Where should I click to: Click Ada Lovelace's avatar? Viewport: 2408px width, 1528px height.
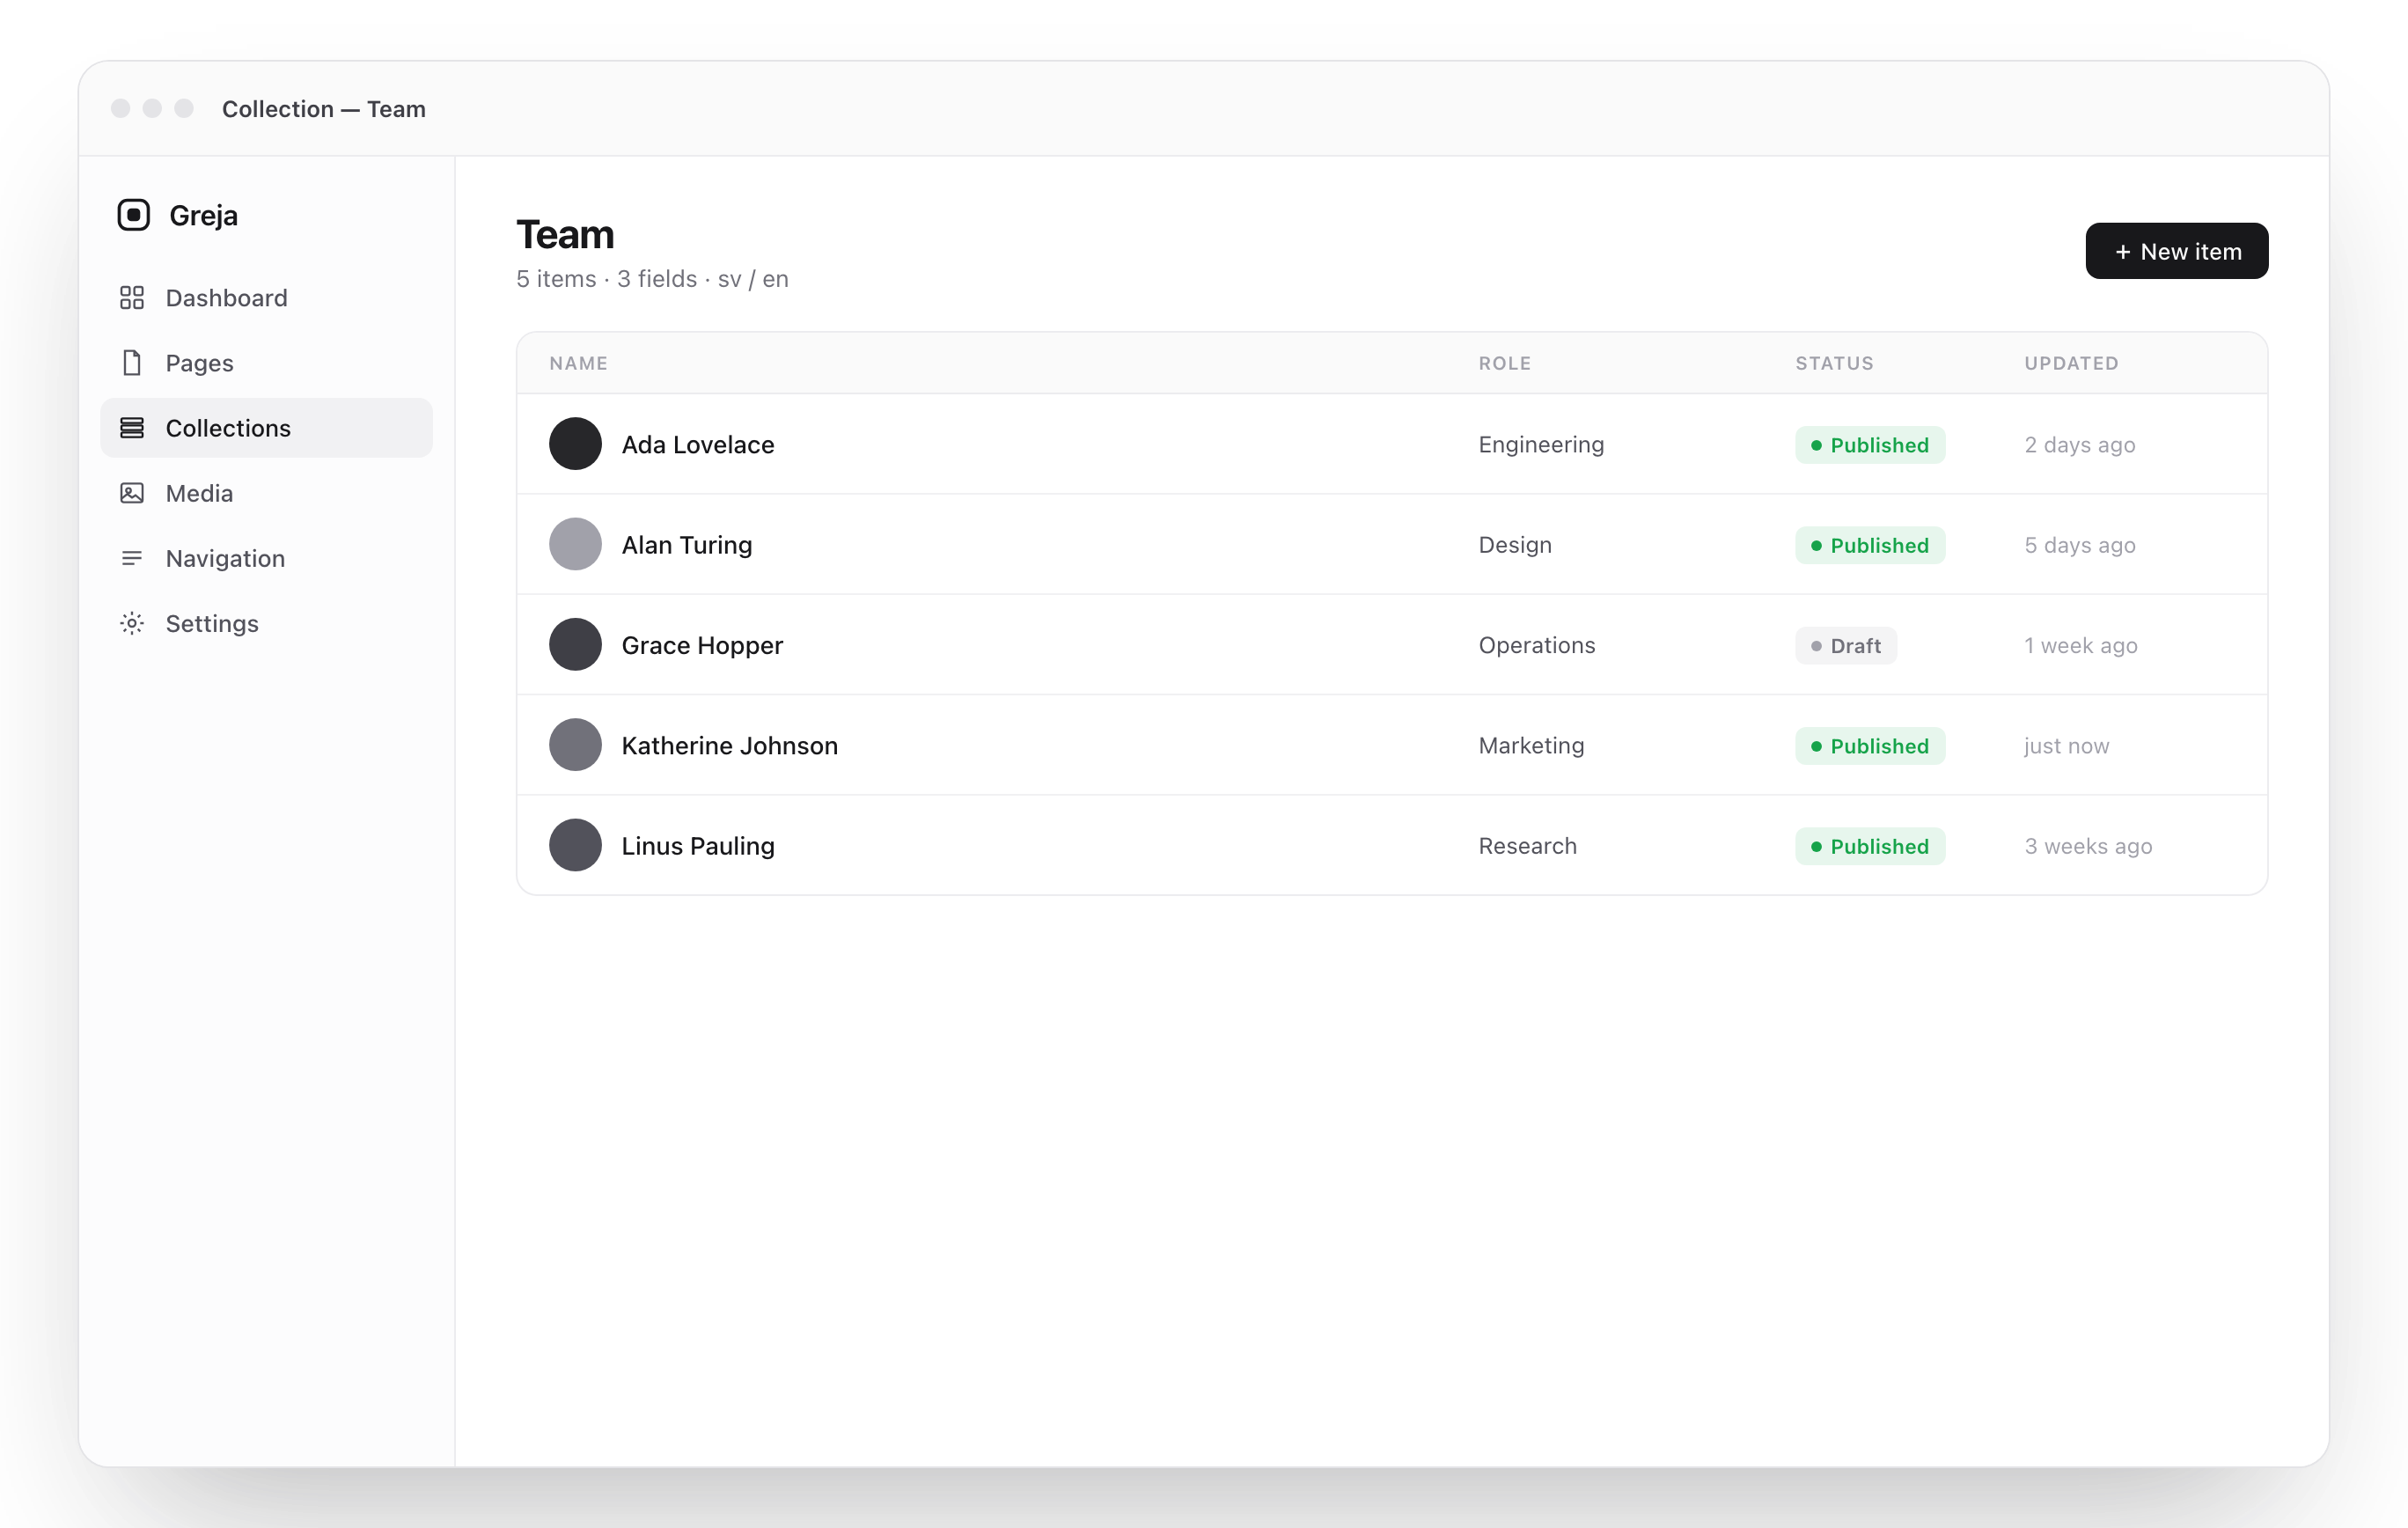click(x=575, y=444)
